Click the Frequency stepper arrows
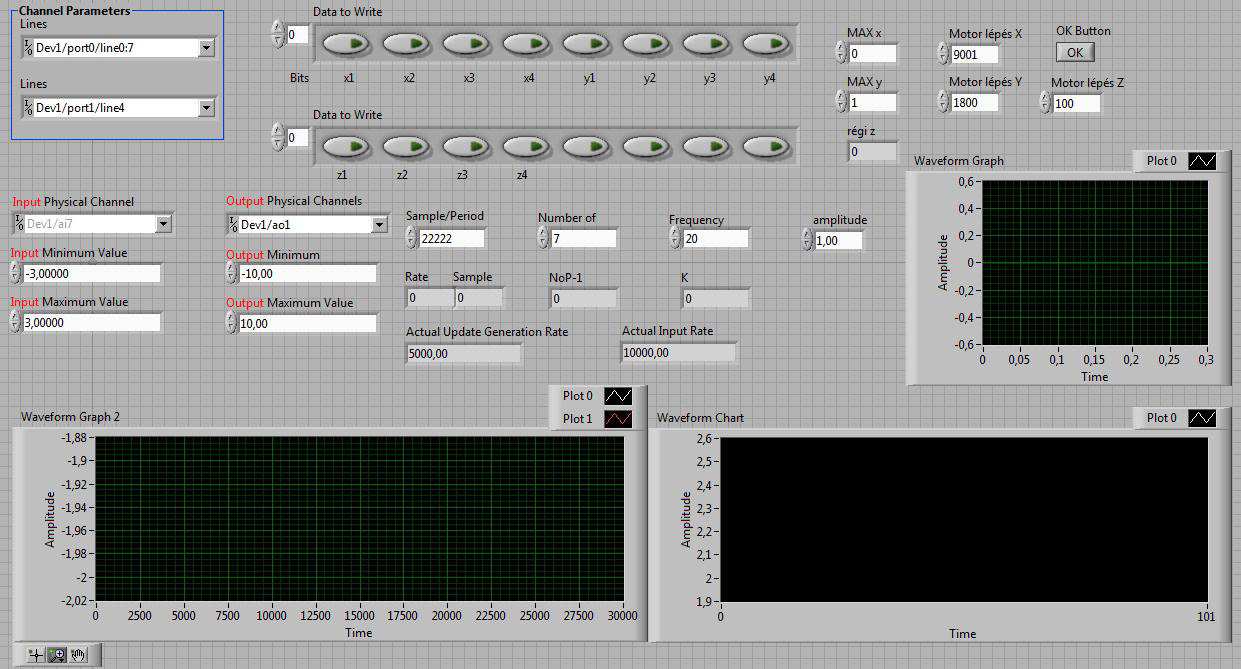Viewport: 1241px width, 669px height. [x=675, y=238]
